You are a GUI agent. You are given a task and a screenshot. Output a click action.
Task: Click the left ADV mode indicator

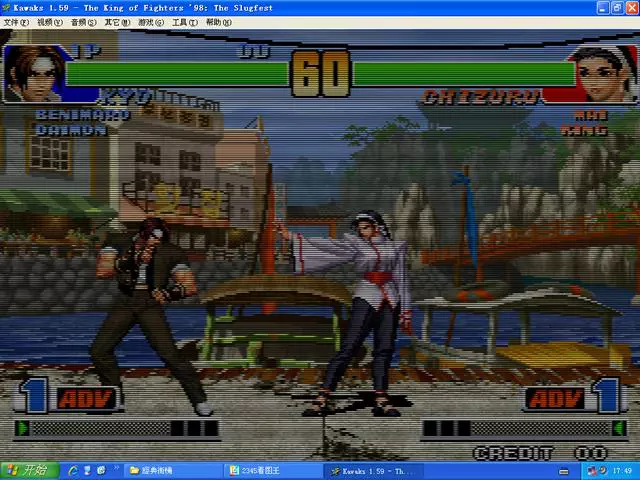coord(87,399)
